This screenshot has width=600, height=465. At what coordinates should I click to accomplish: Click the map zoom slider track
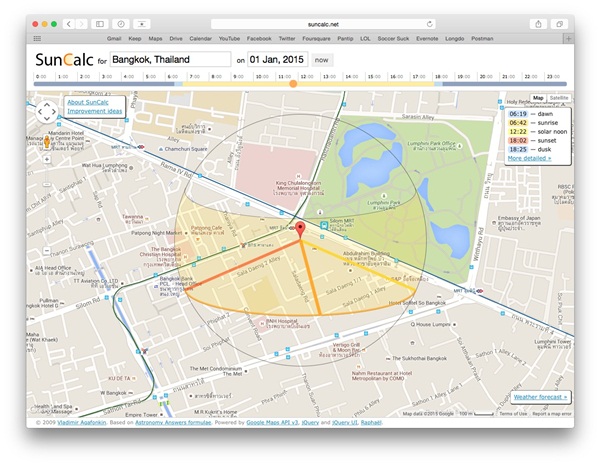point(47,205)
